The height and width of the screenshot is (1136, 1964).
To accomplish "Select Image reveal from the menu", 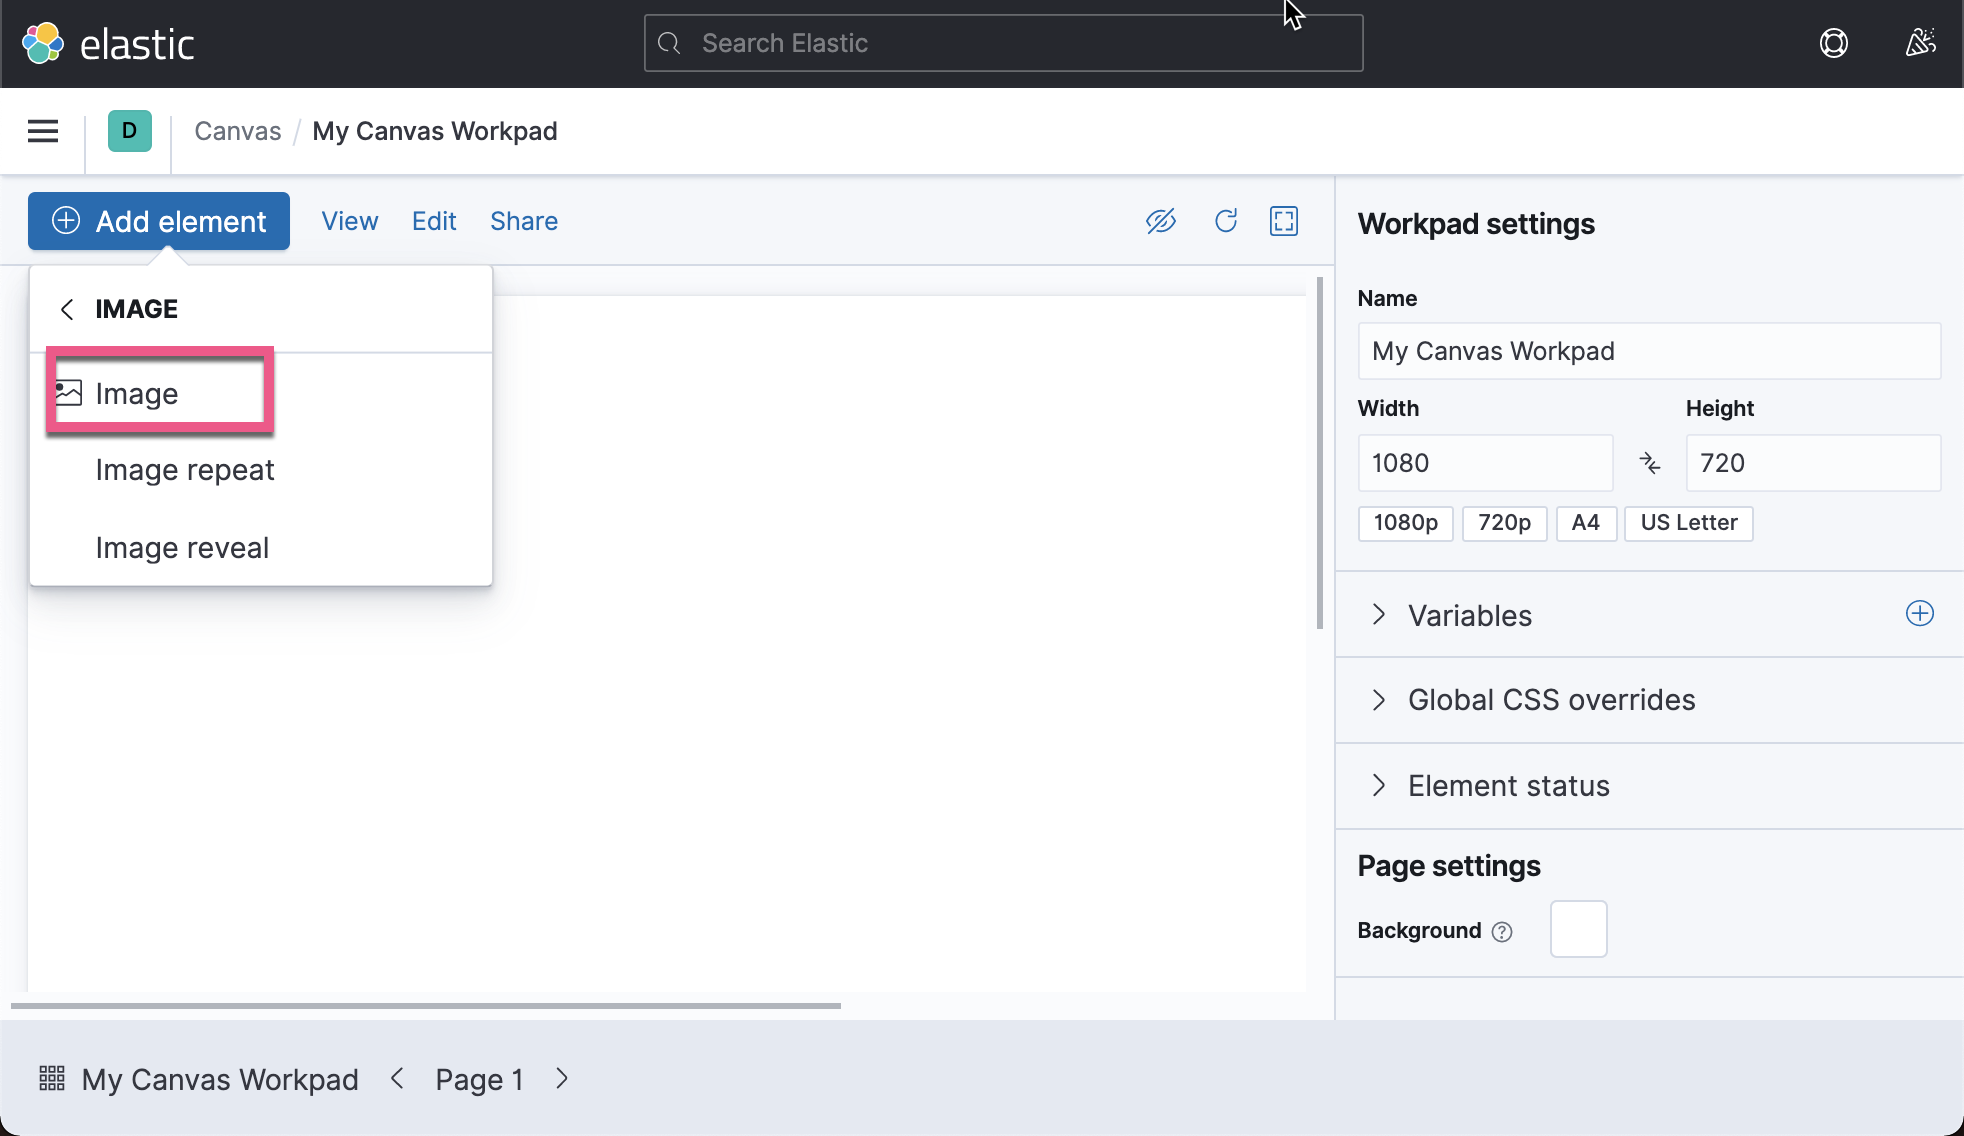I will click(182, 547).
